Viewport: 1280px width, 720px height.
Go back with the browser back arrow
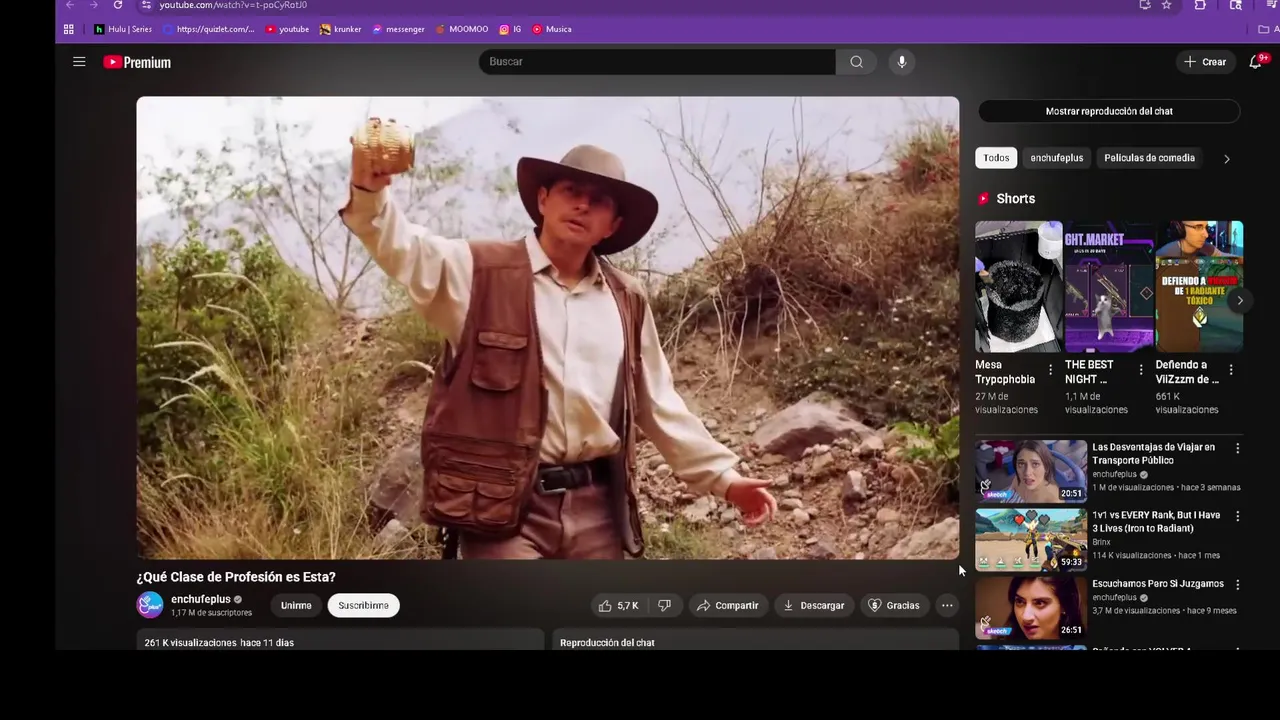click(70, 5)
